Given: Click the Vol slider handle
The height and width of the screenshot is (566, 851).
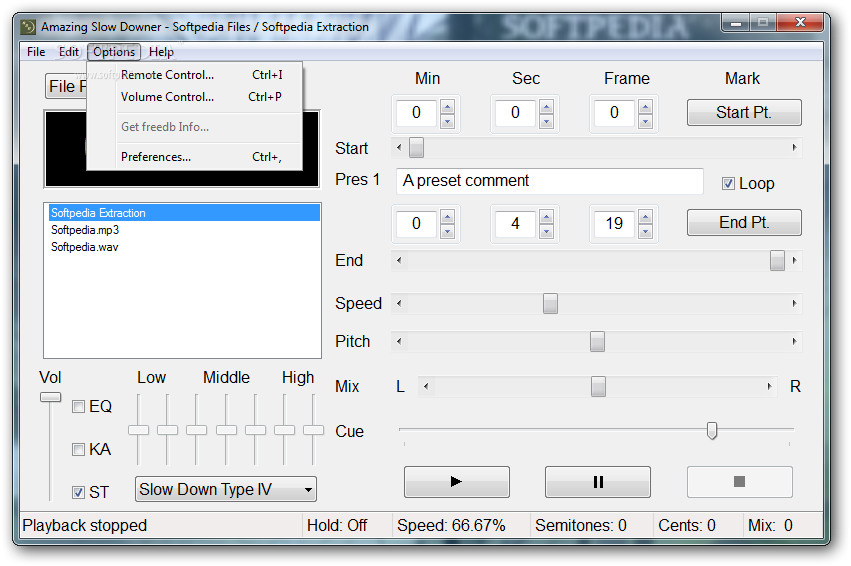Looking at the screenshot, I should 50,397.
